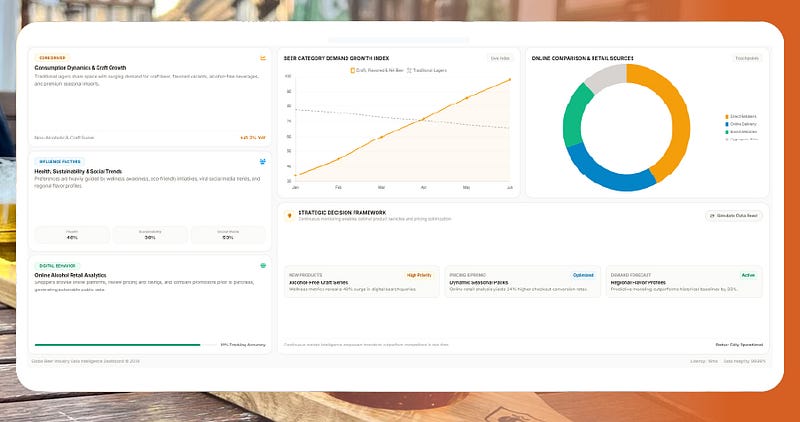Click the green legend swatch in donut legend

pos(727,132)
